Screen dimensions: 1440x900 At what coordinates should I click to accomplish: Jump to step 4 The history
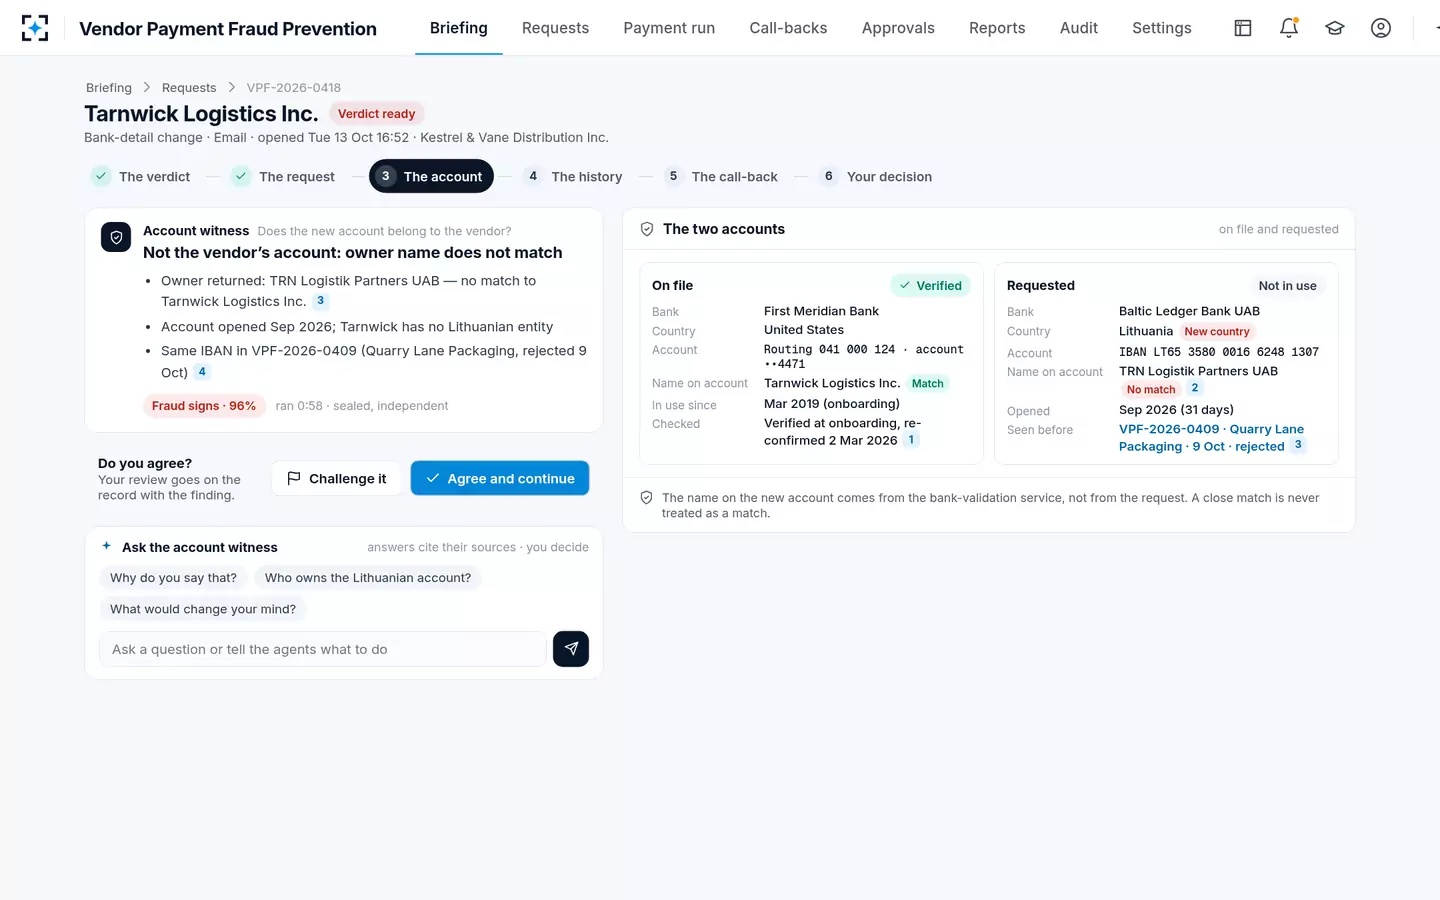(573, 177)
